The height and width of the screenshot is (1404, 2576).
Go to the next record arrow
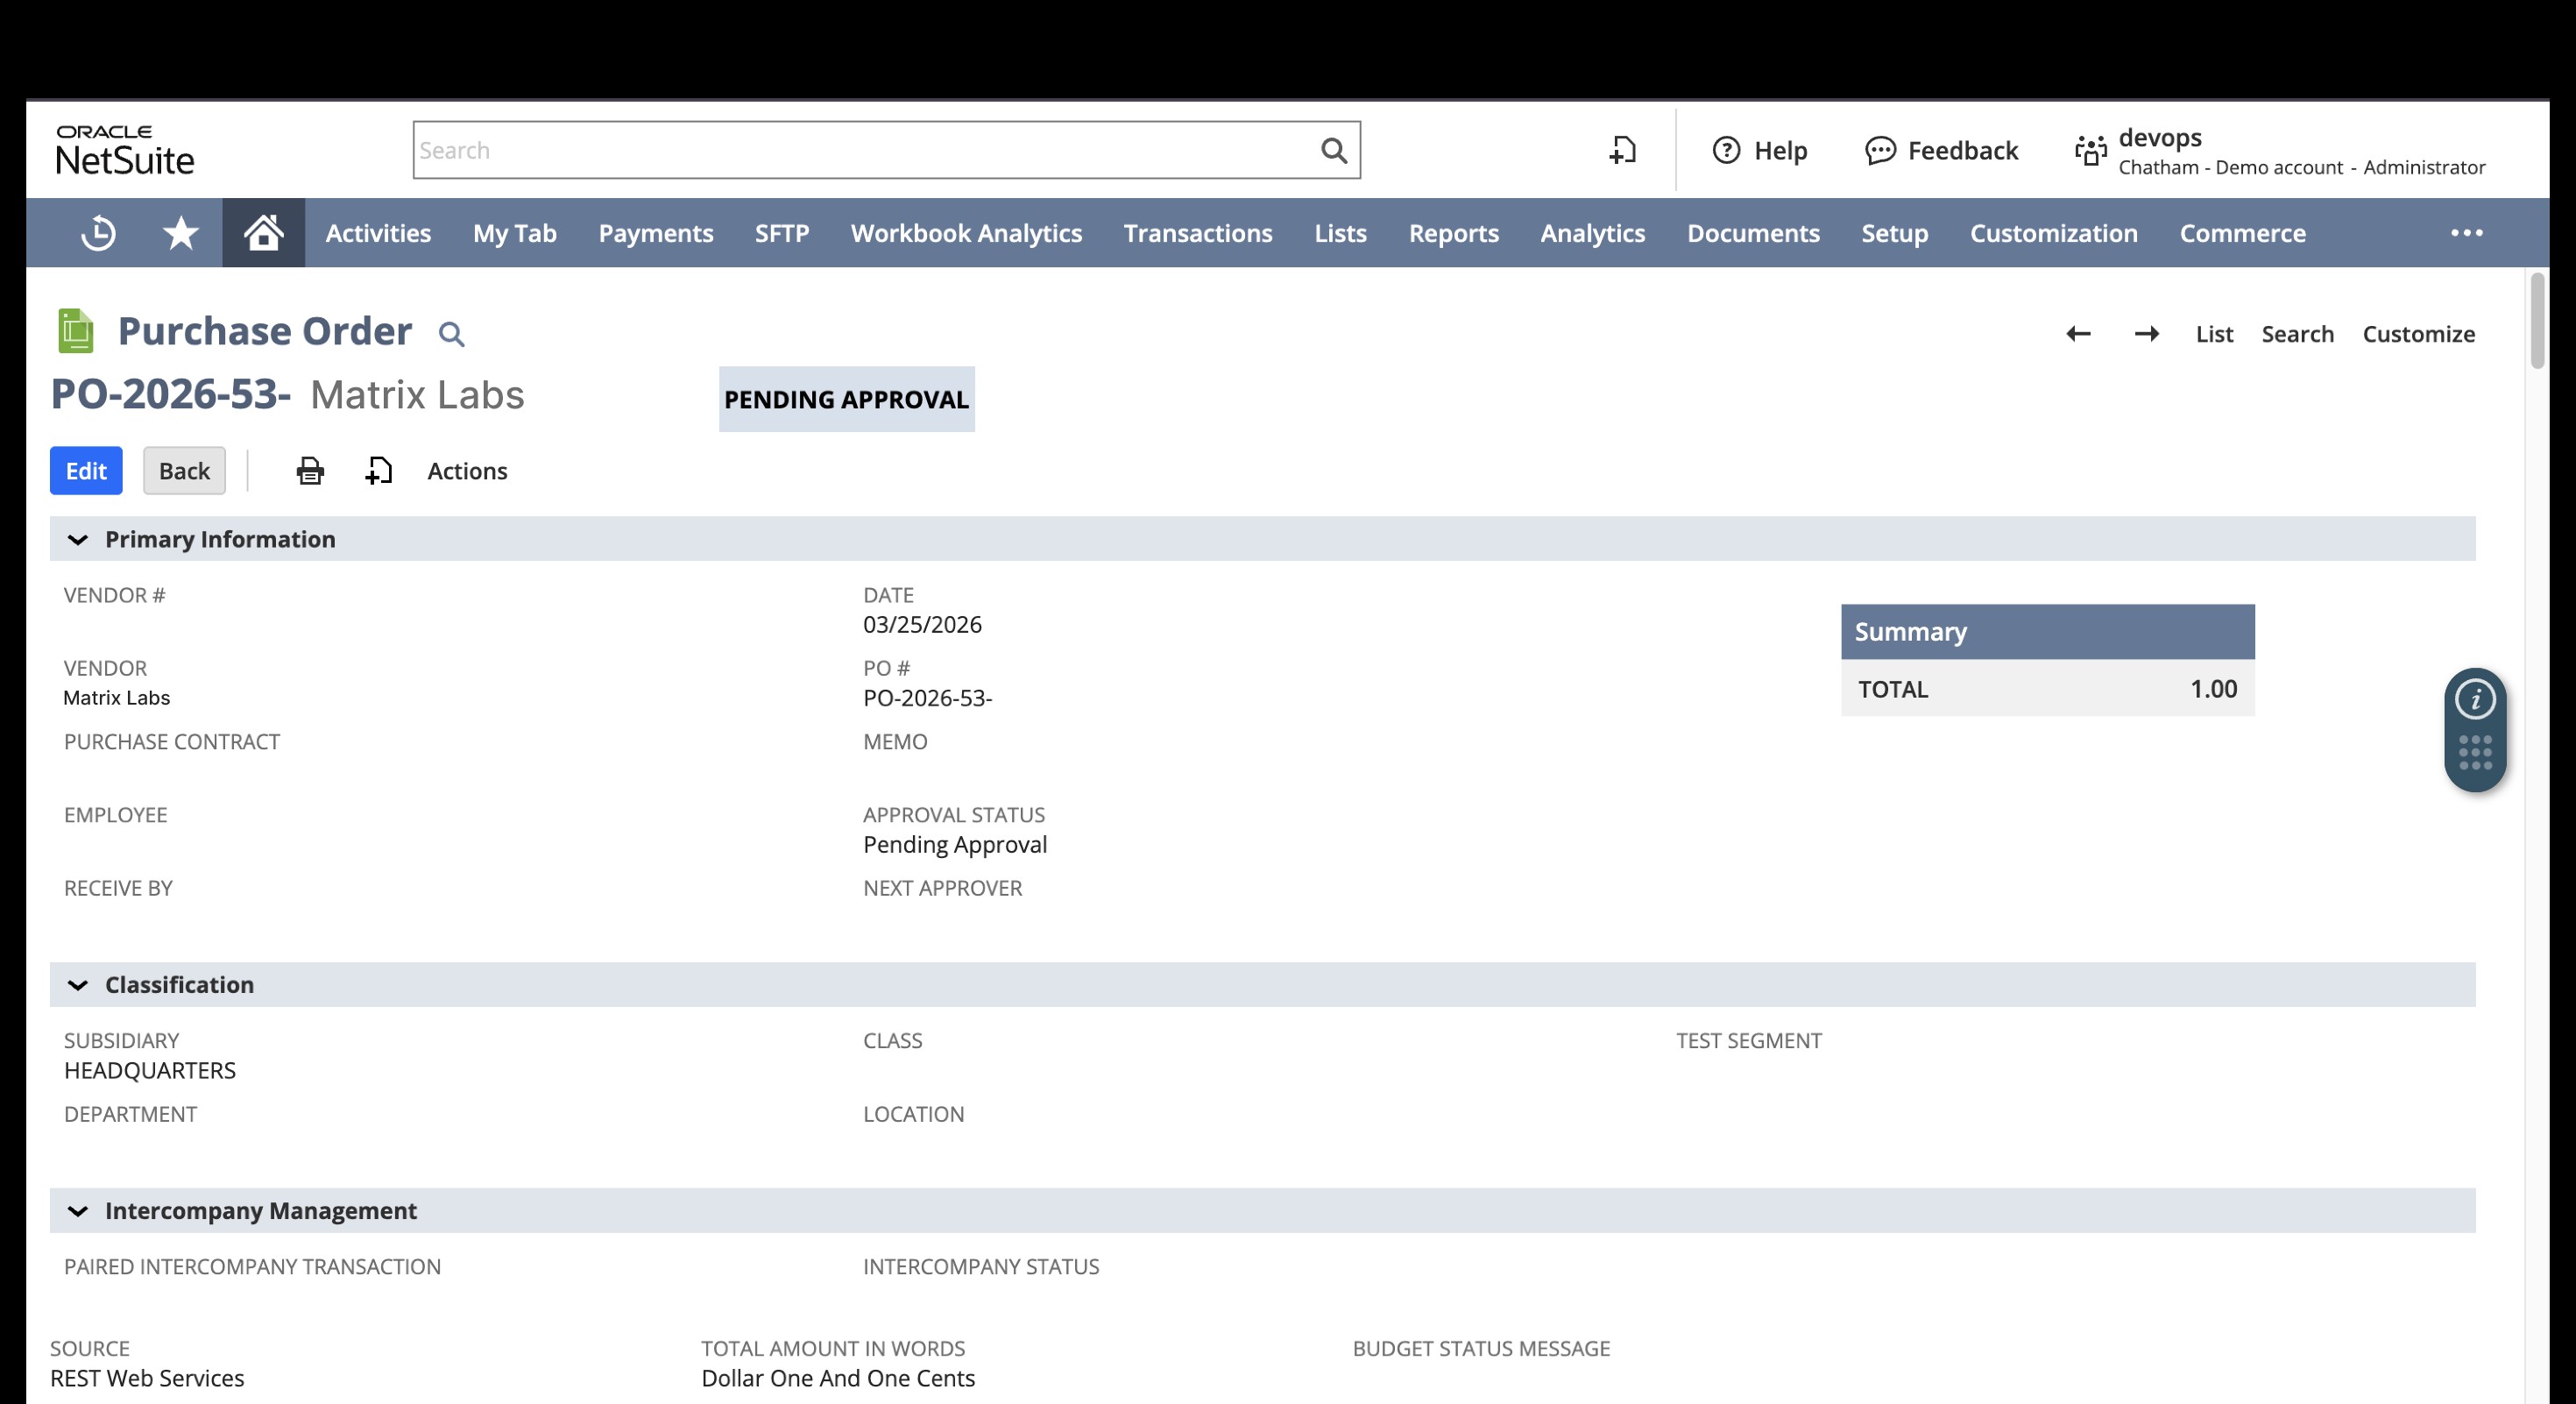coord(2147,334)
